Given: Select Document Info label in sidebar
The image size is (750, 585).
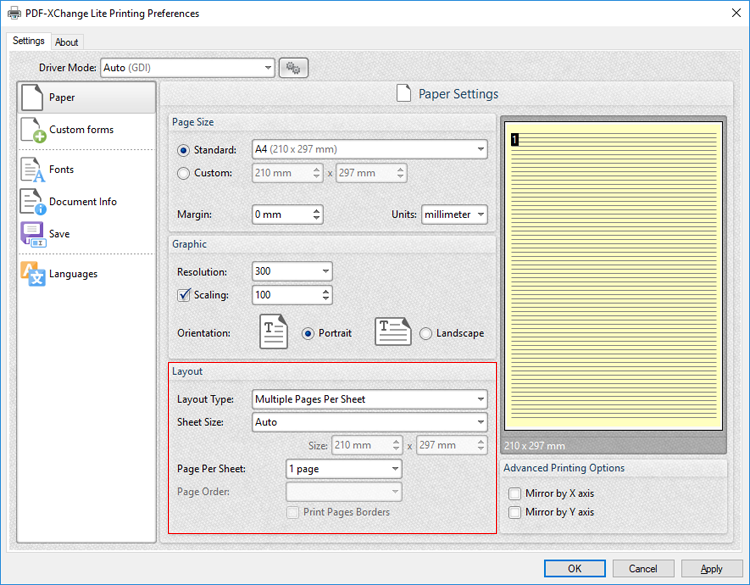Looking at the screenshot, I should tap(83, 202).
